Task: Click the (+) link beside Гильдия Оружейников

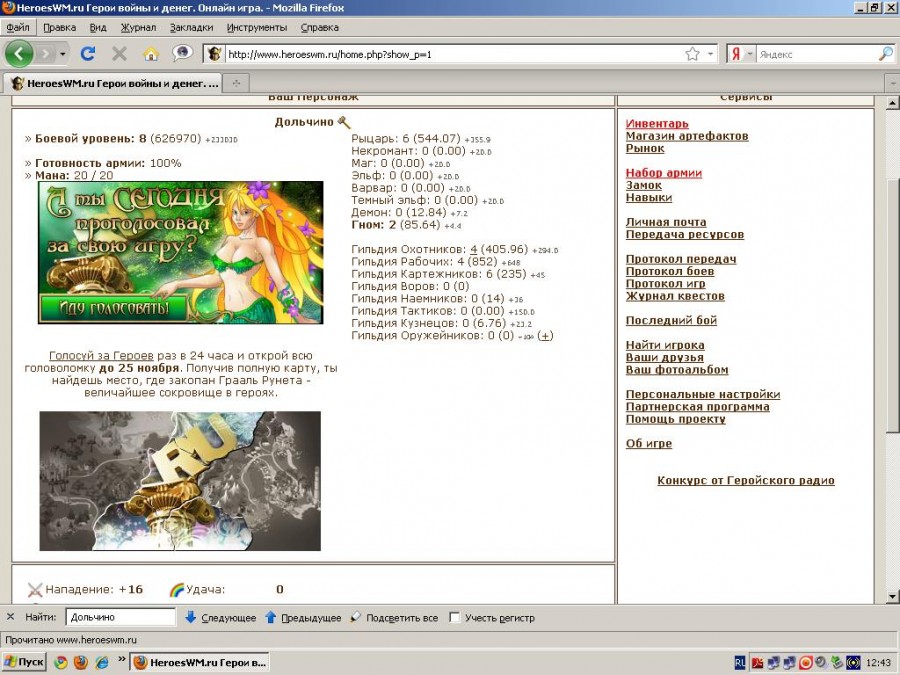Action: coord(545,336)
